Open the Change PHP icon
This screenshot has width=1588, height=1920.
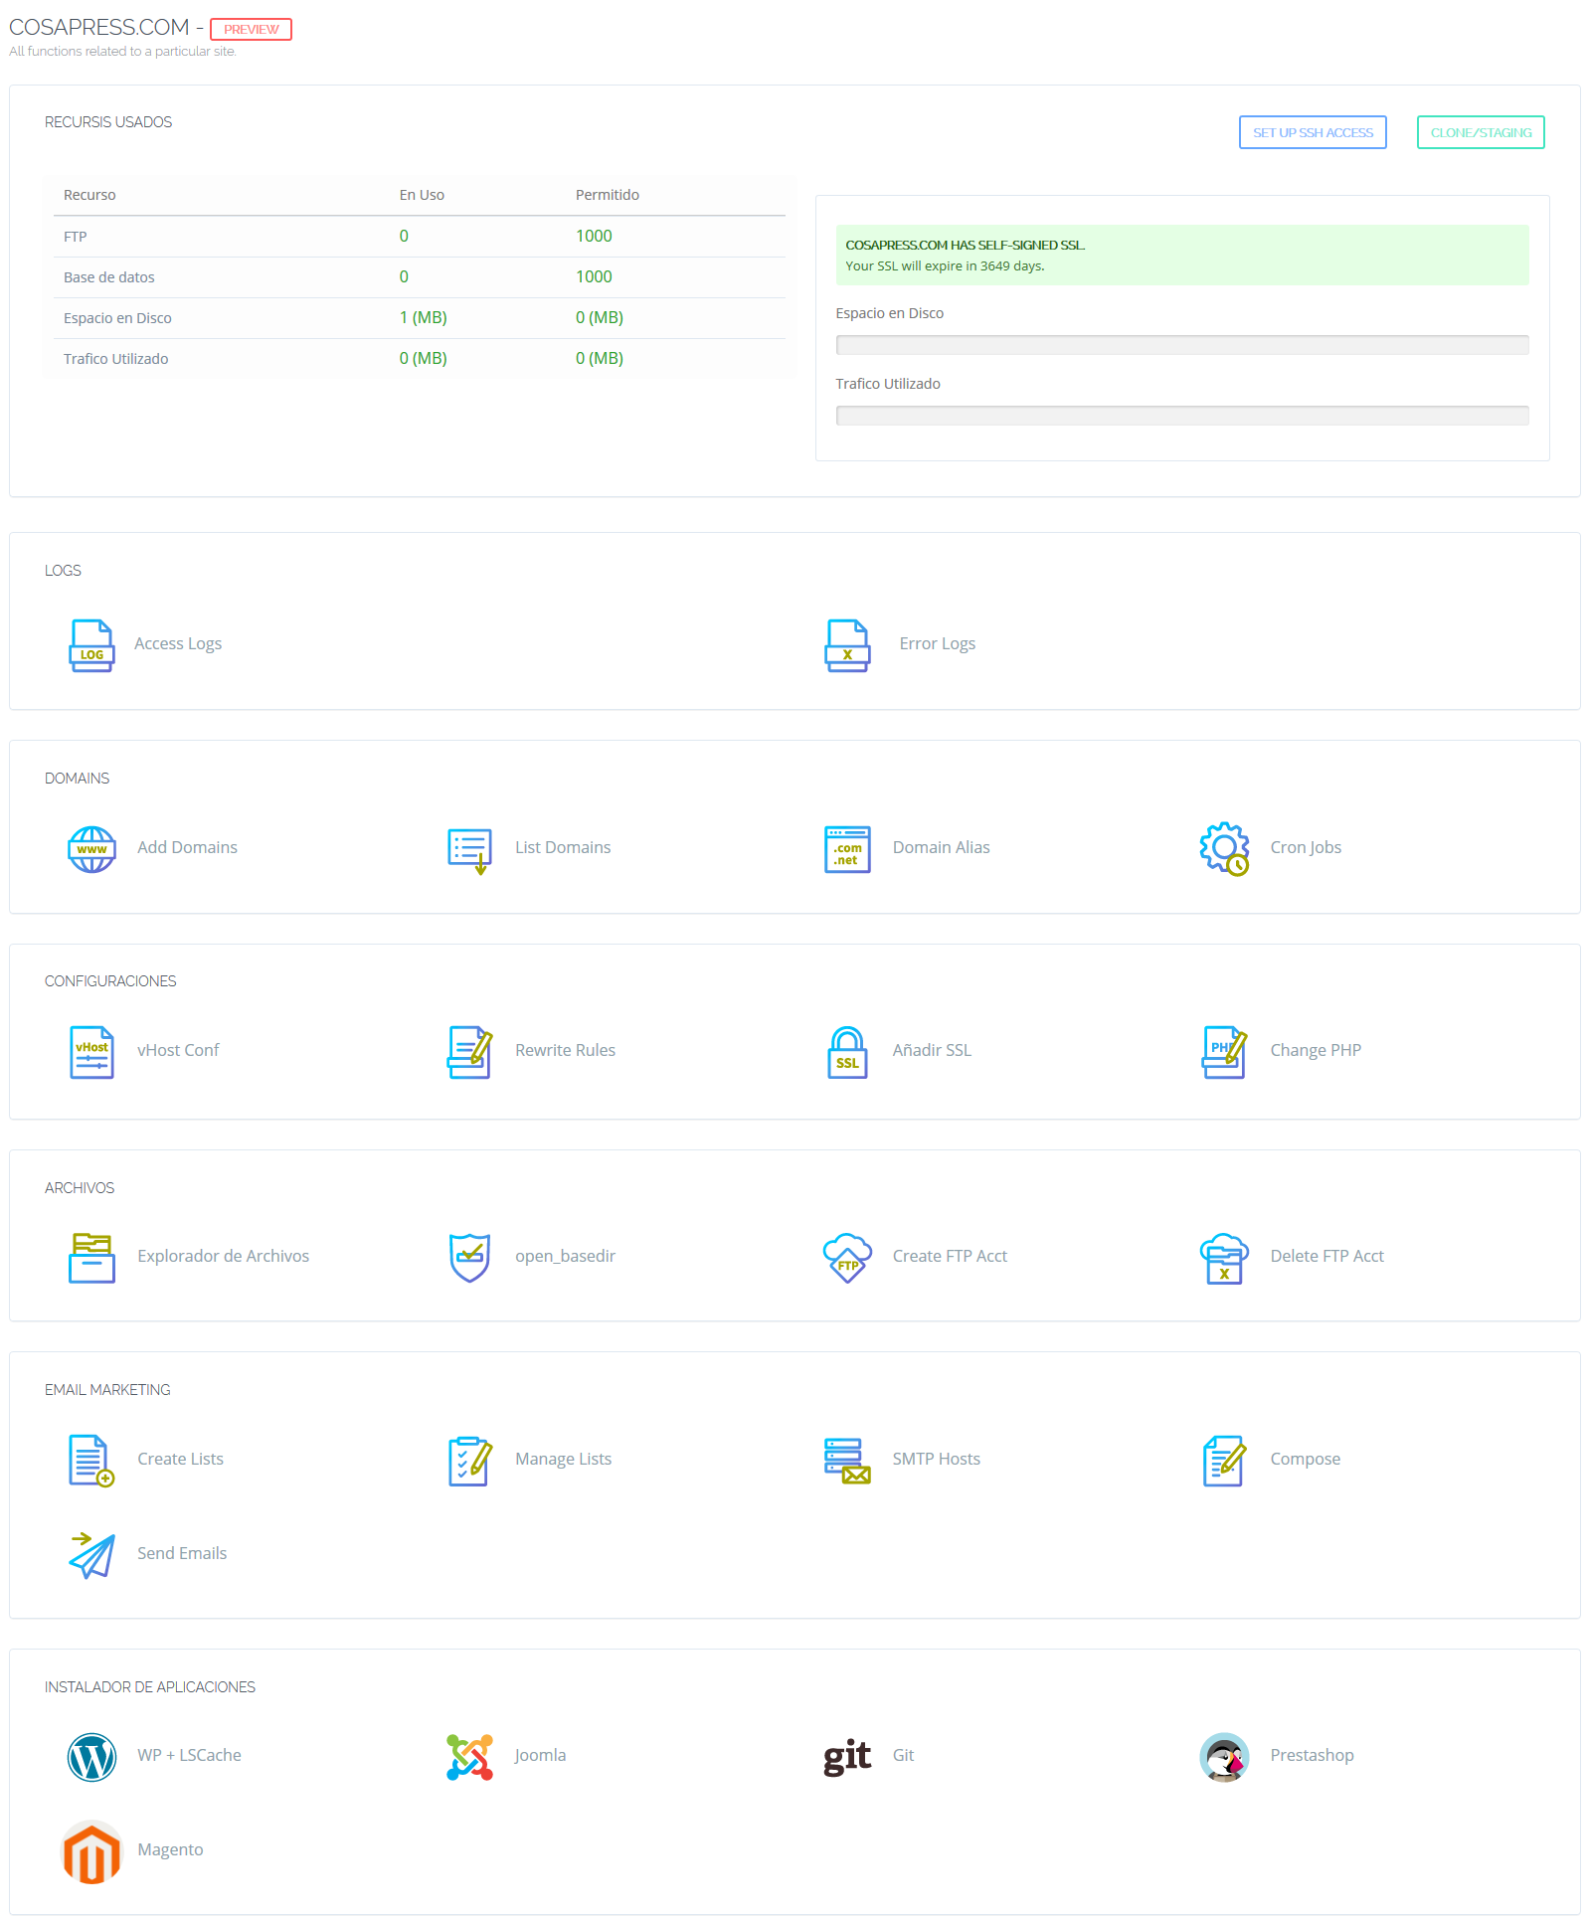[x=1224, y=1052]
